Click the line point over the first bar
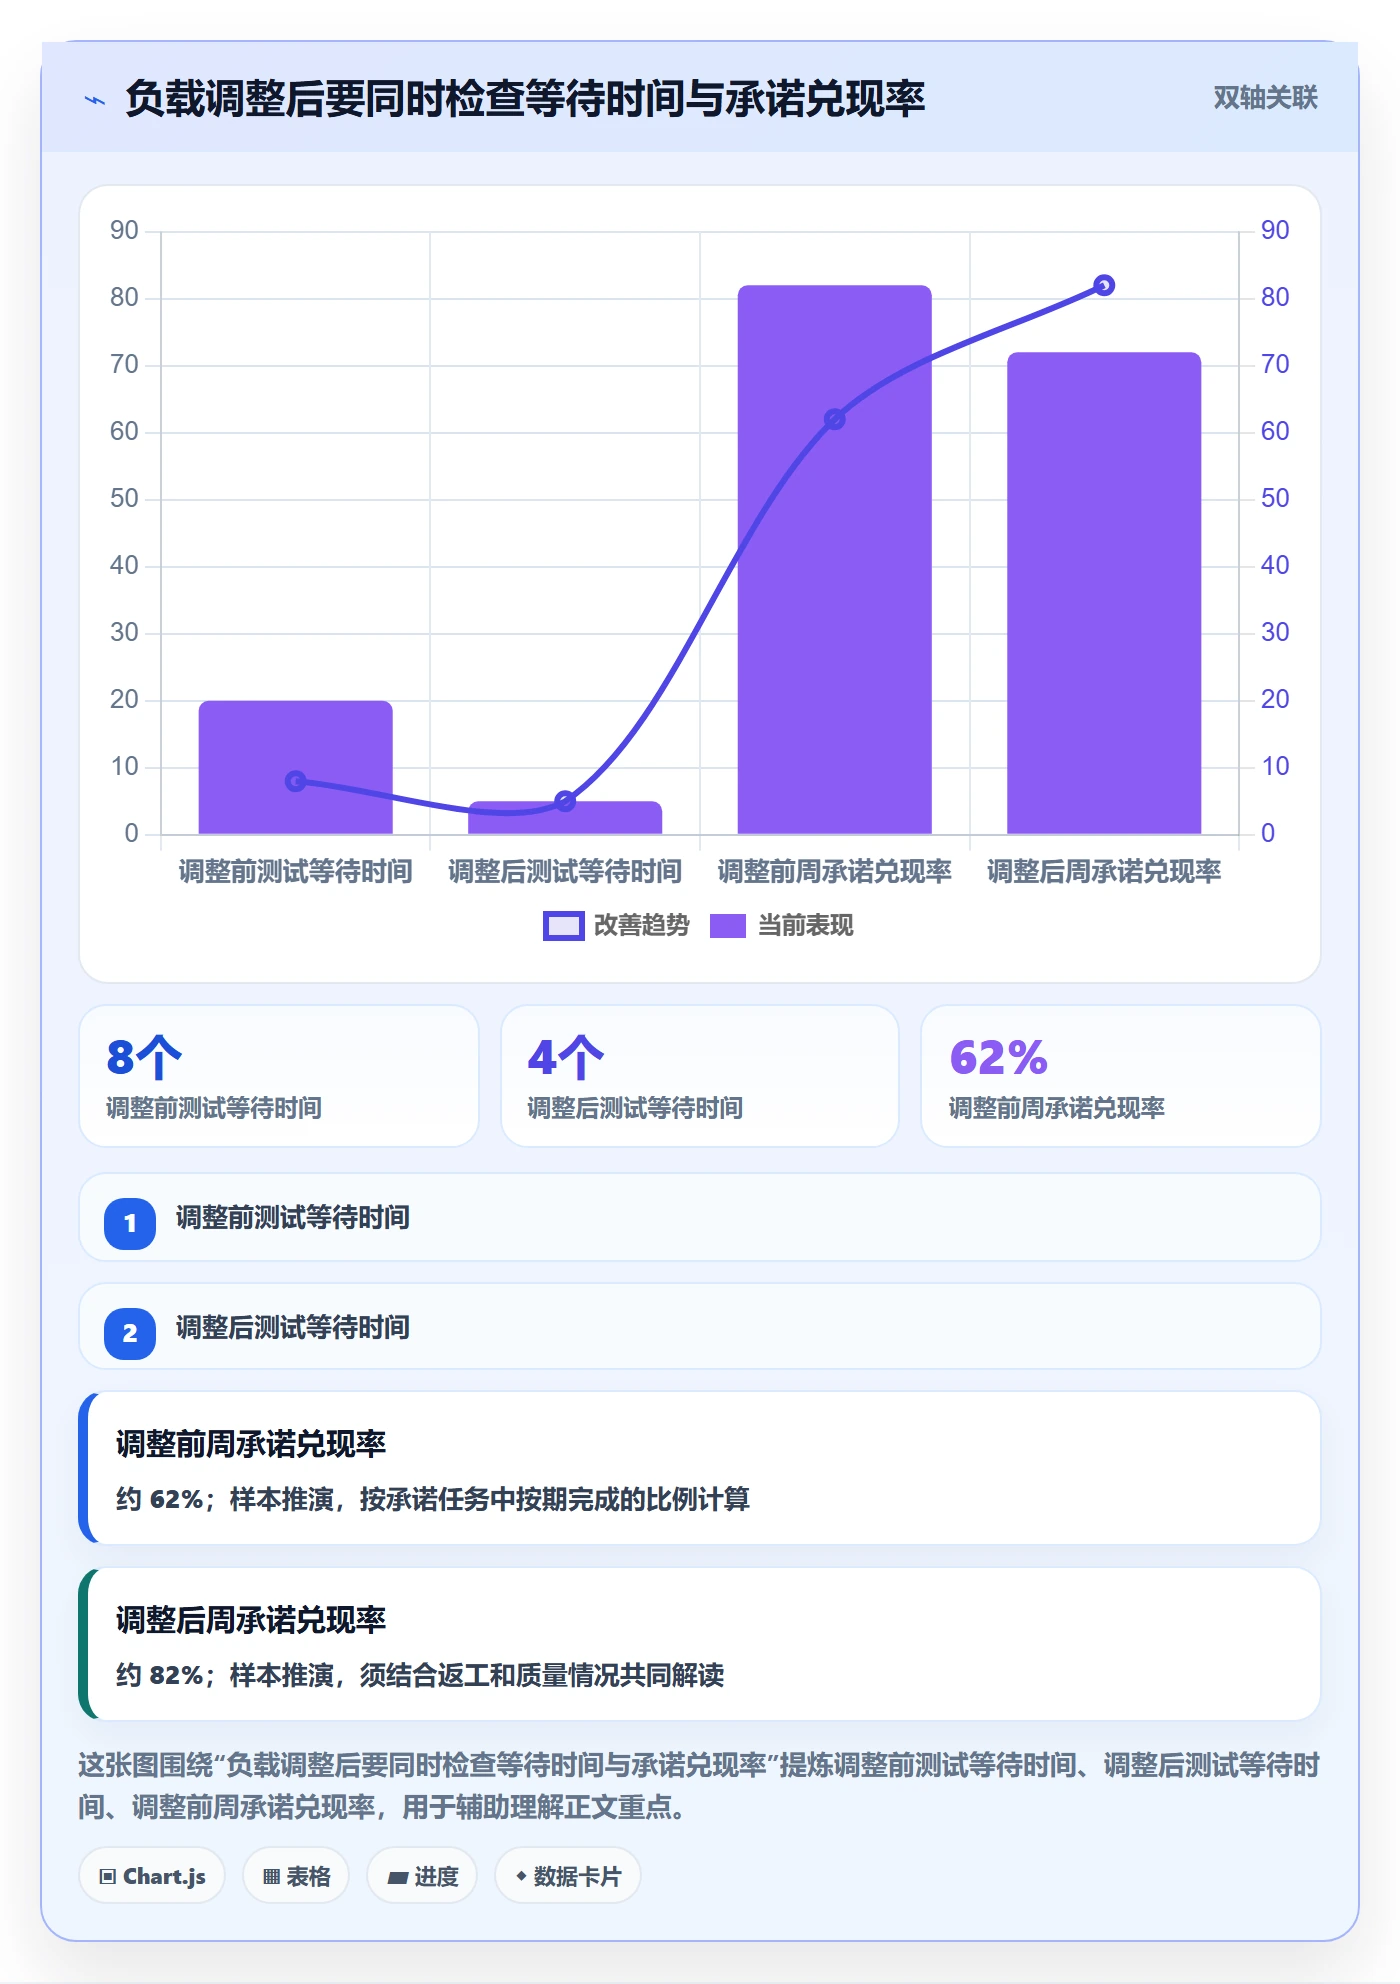The width and height of the screenshot is (1400, 1984). (295, 781)
